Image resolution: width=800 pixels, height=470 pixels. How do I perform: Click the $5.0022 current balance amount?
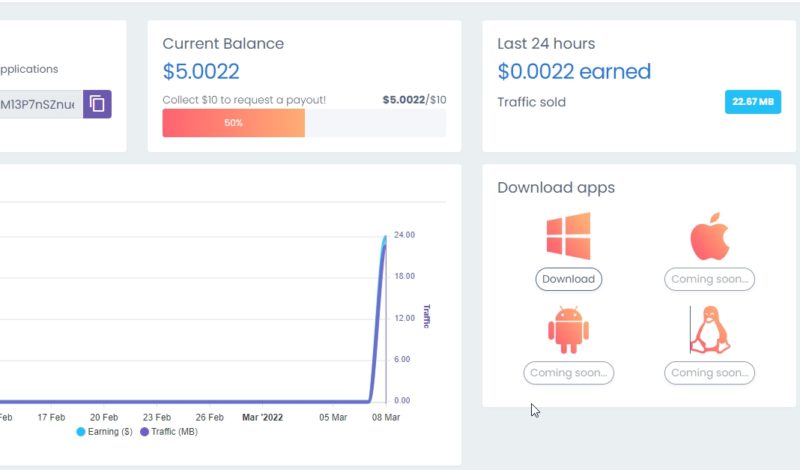point(201,72)
